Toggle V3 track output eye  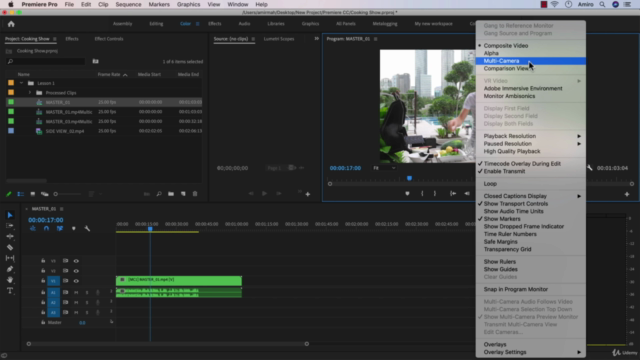pyautogui.click(x=76, y=261)
